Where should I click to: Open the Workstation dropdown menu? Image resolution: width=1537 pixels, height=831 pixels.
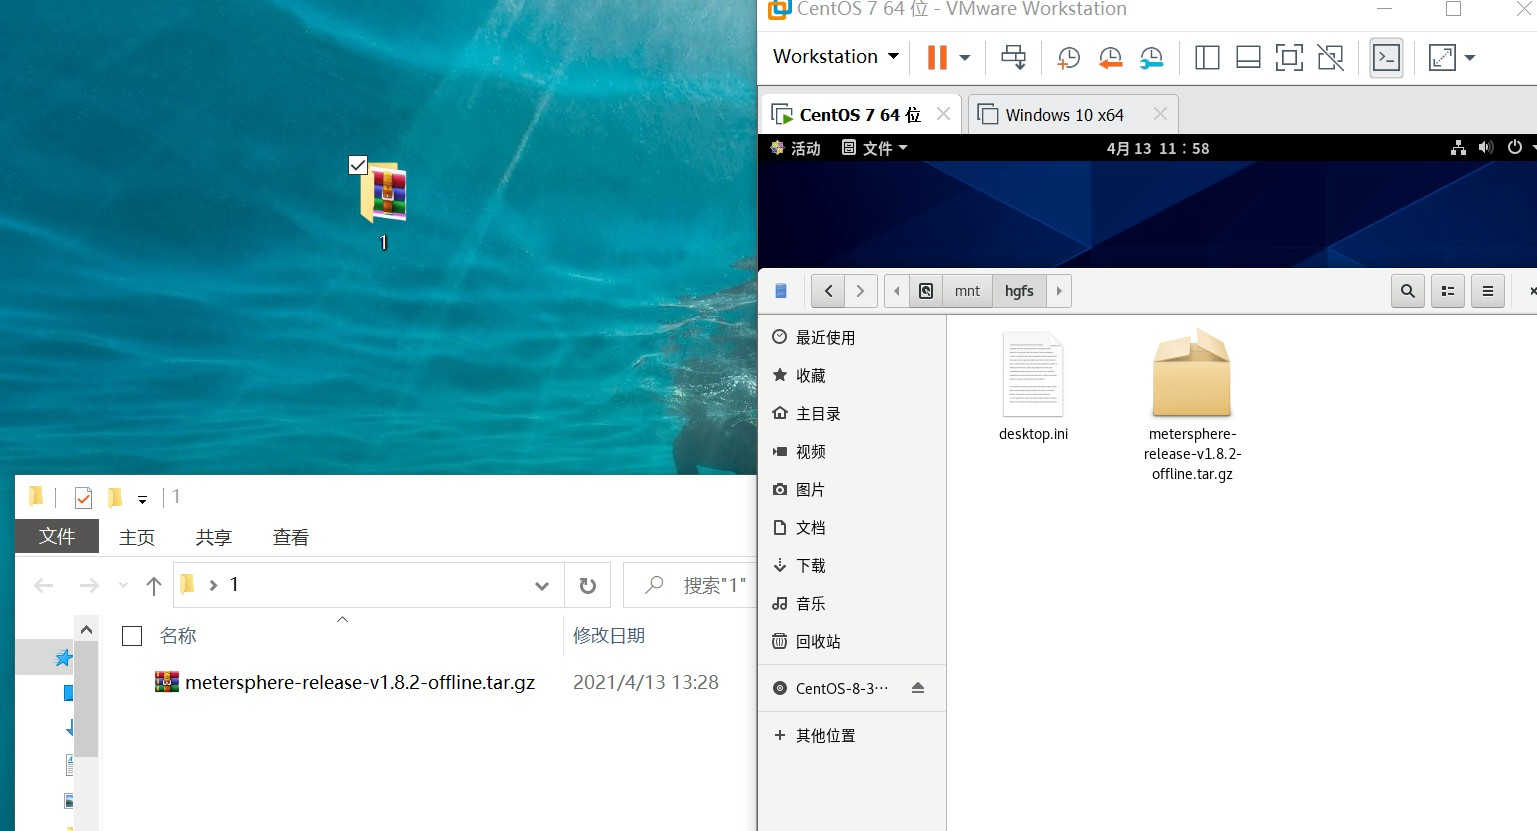click(835, 57)
